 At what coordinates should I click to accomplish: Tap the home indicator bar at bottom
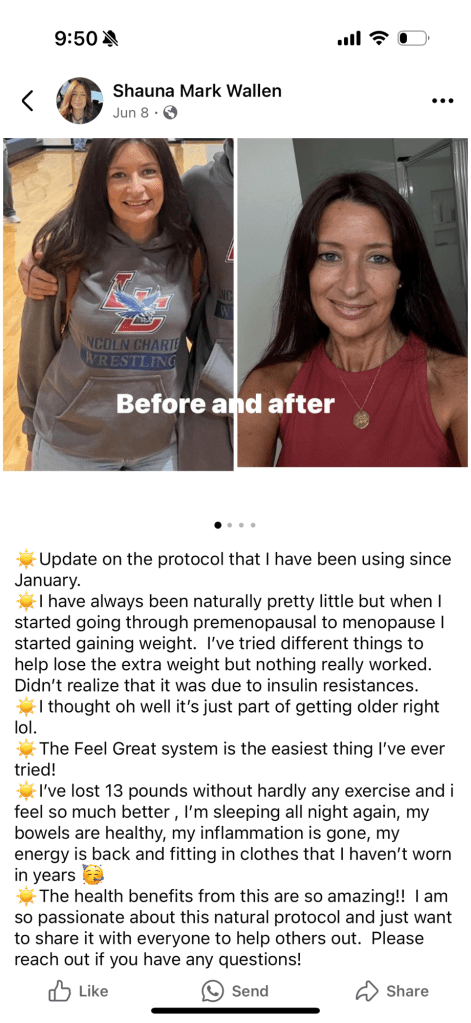coord(236,1011)
